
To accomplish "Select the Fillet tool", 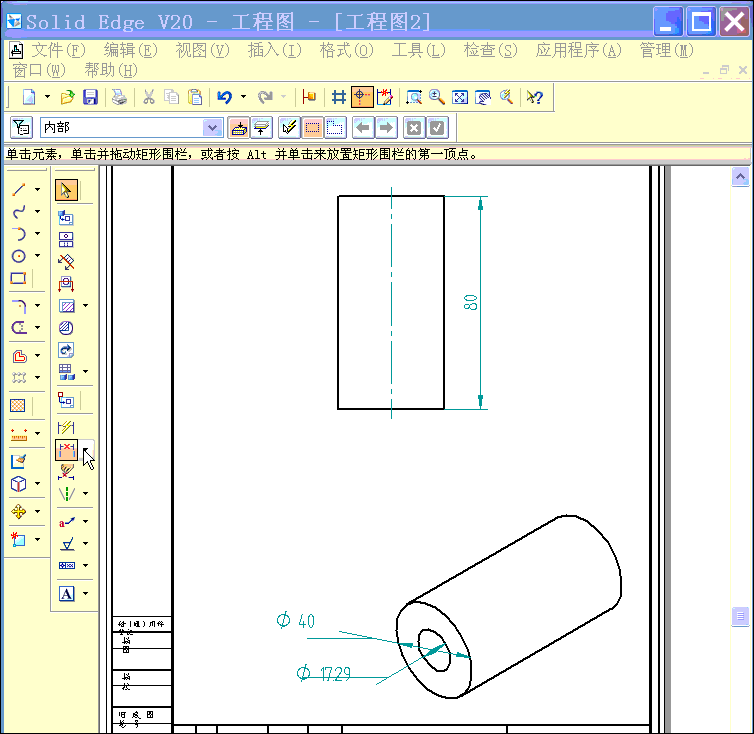I will (18, 305).
